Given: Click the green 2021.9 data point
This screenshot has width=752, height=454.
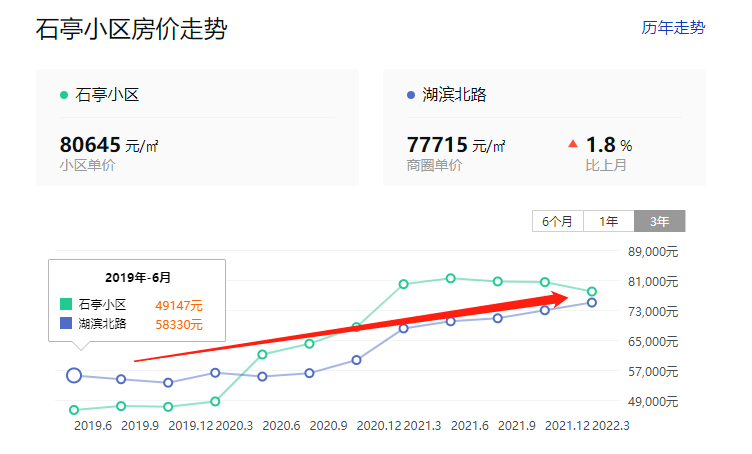Looking at the screenshot, I should [x=498, y=281].
